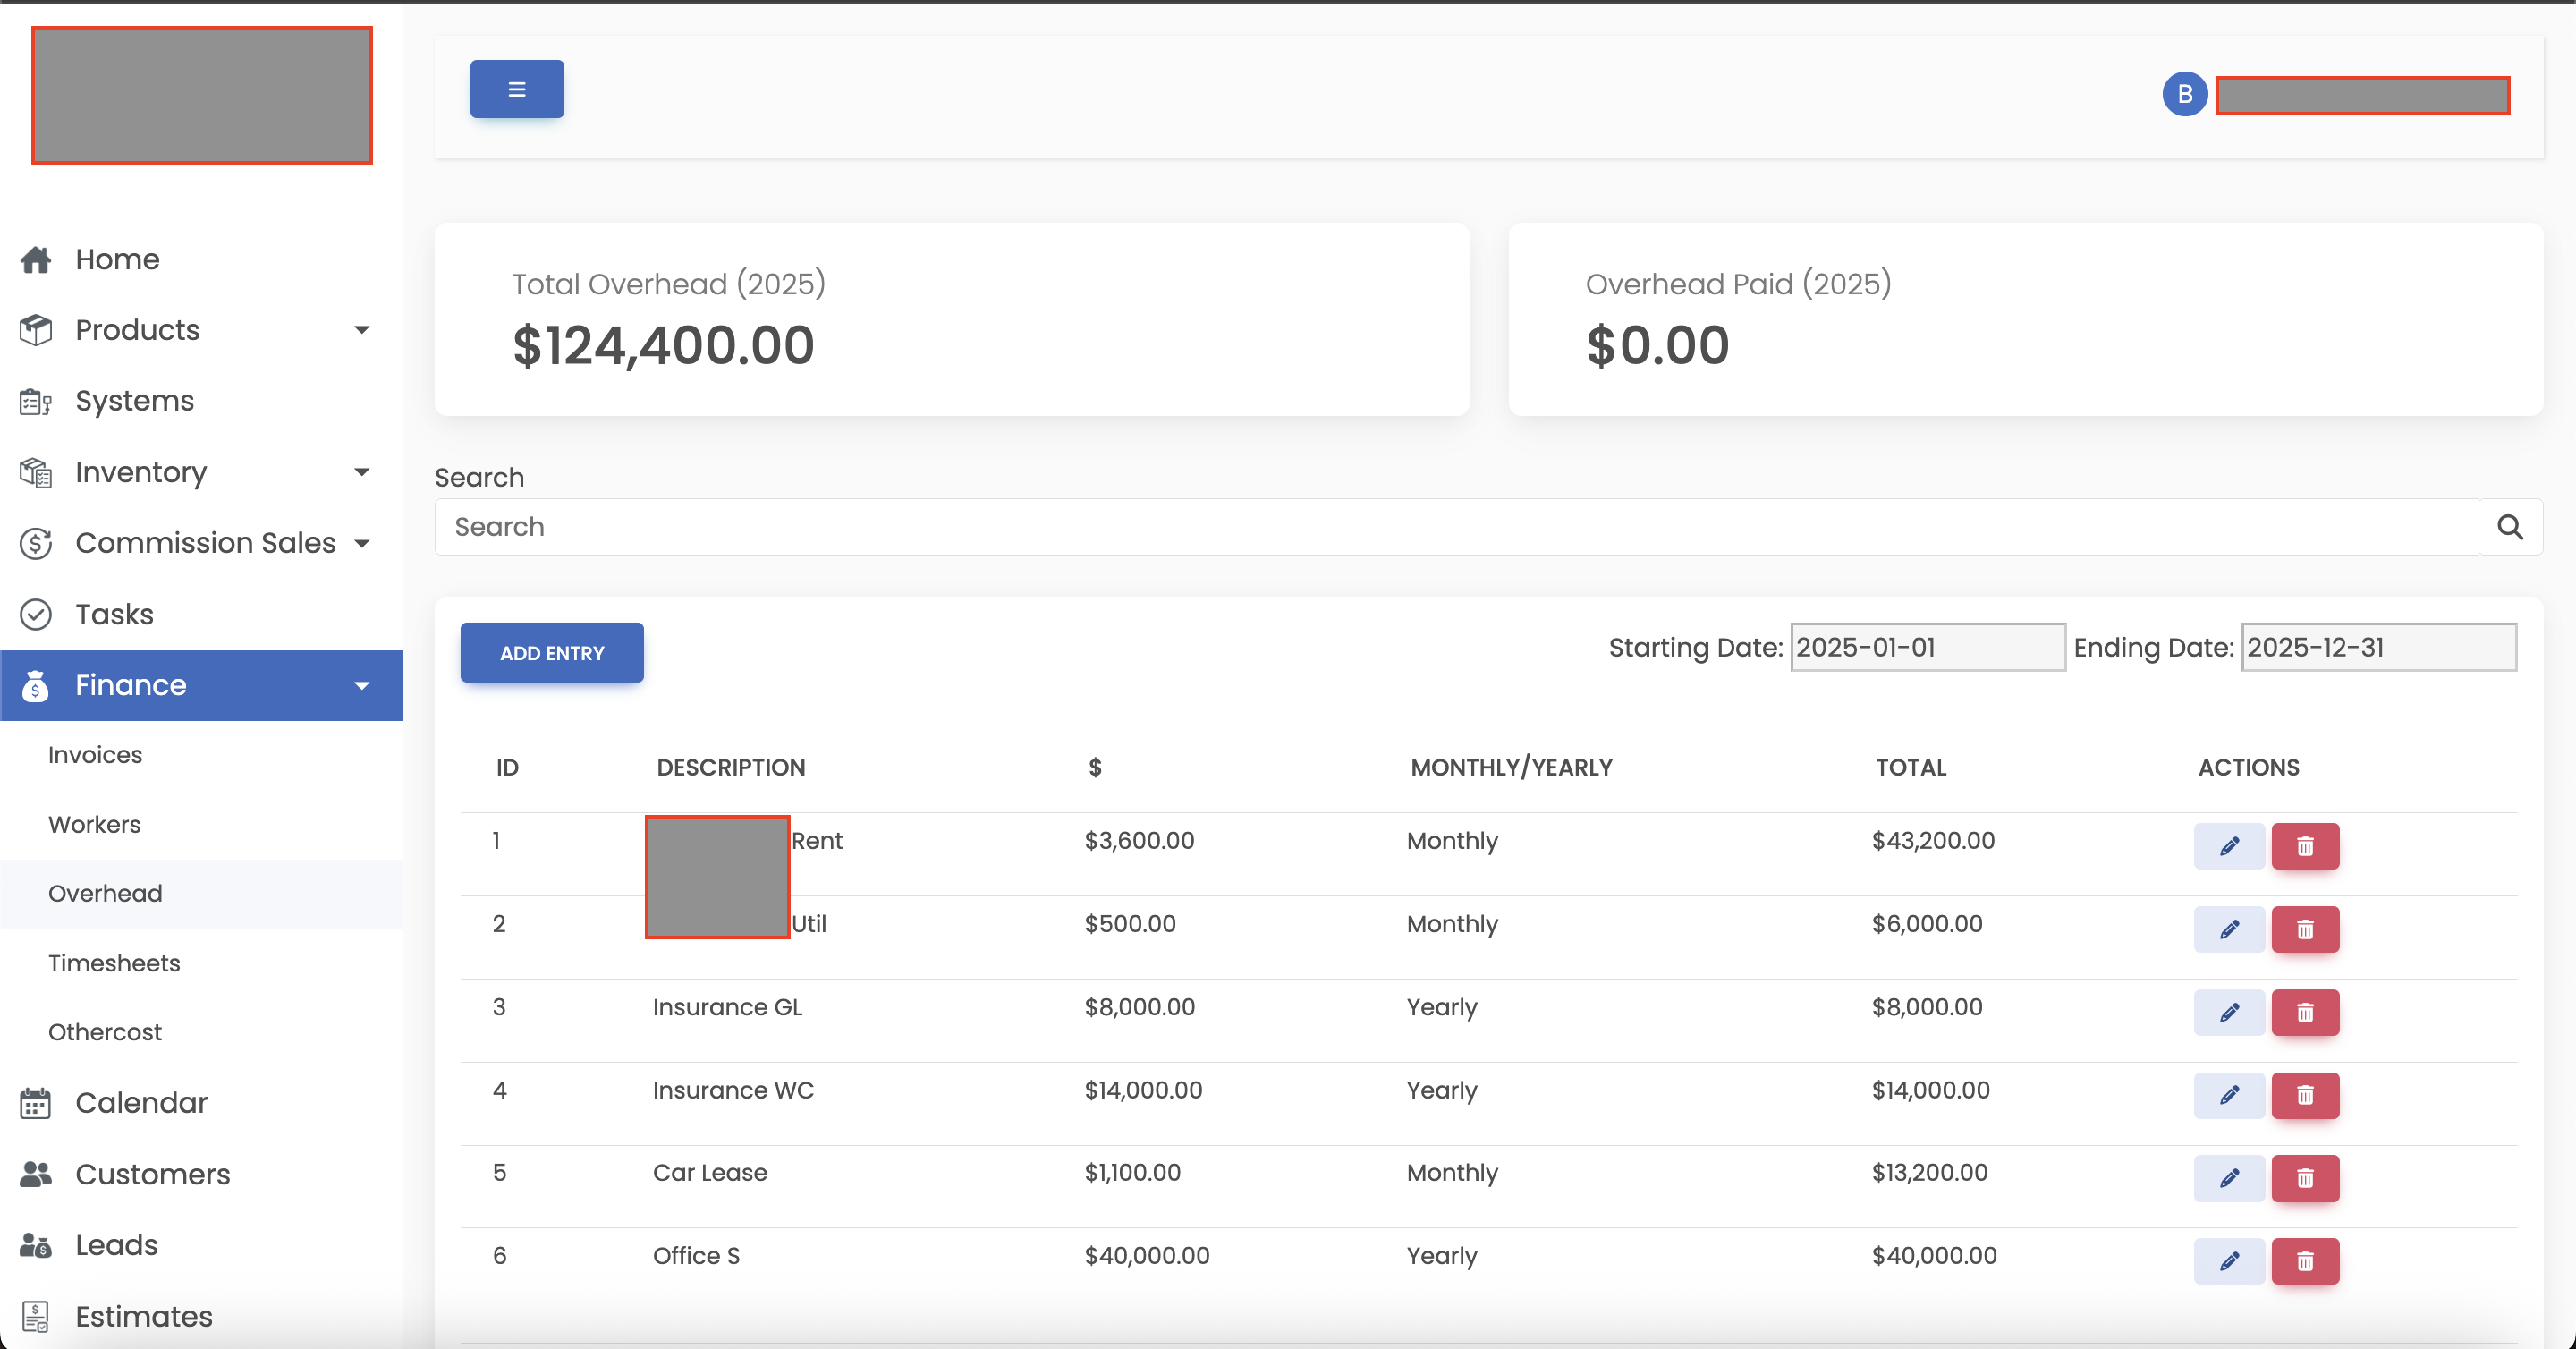The width and height of the screenshot is (2576, 1349).
Task: Click the Customers people icon
Action: click(38, 1174)
